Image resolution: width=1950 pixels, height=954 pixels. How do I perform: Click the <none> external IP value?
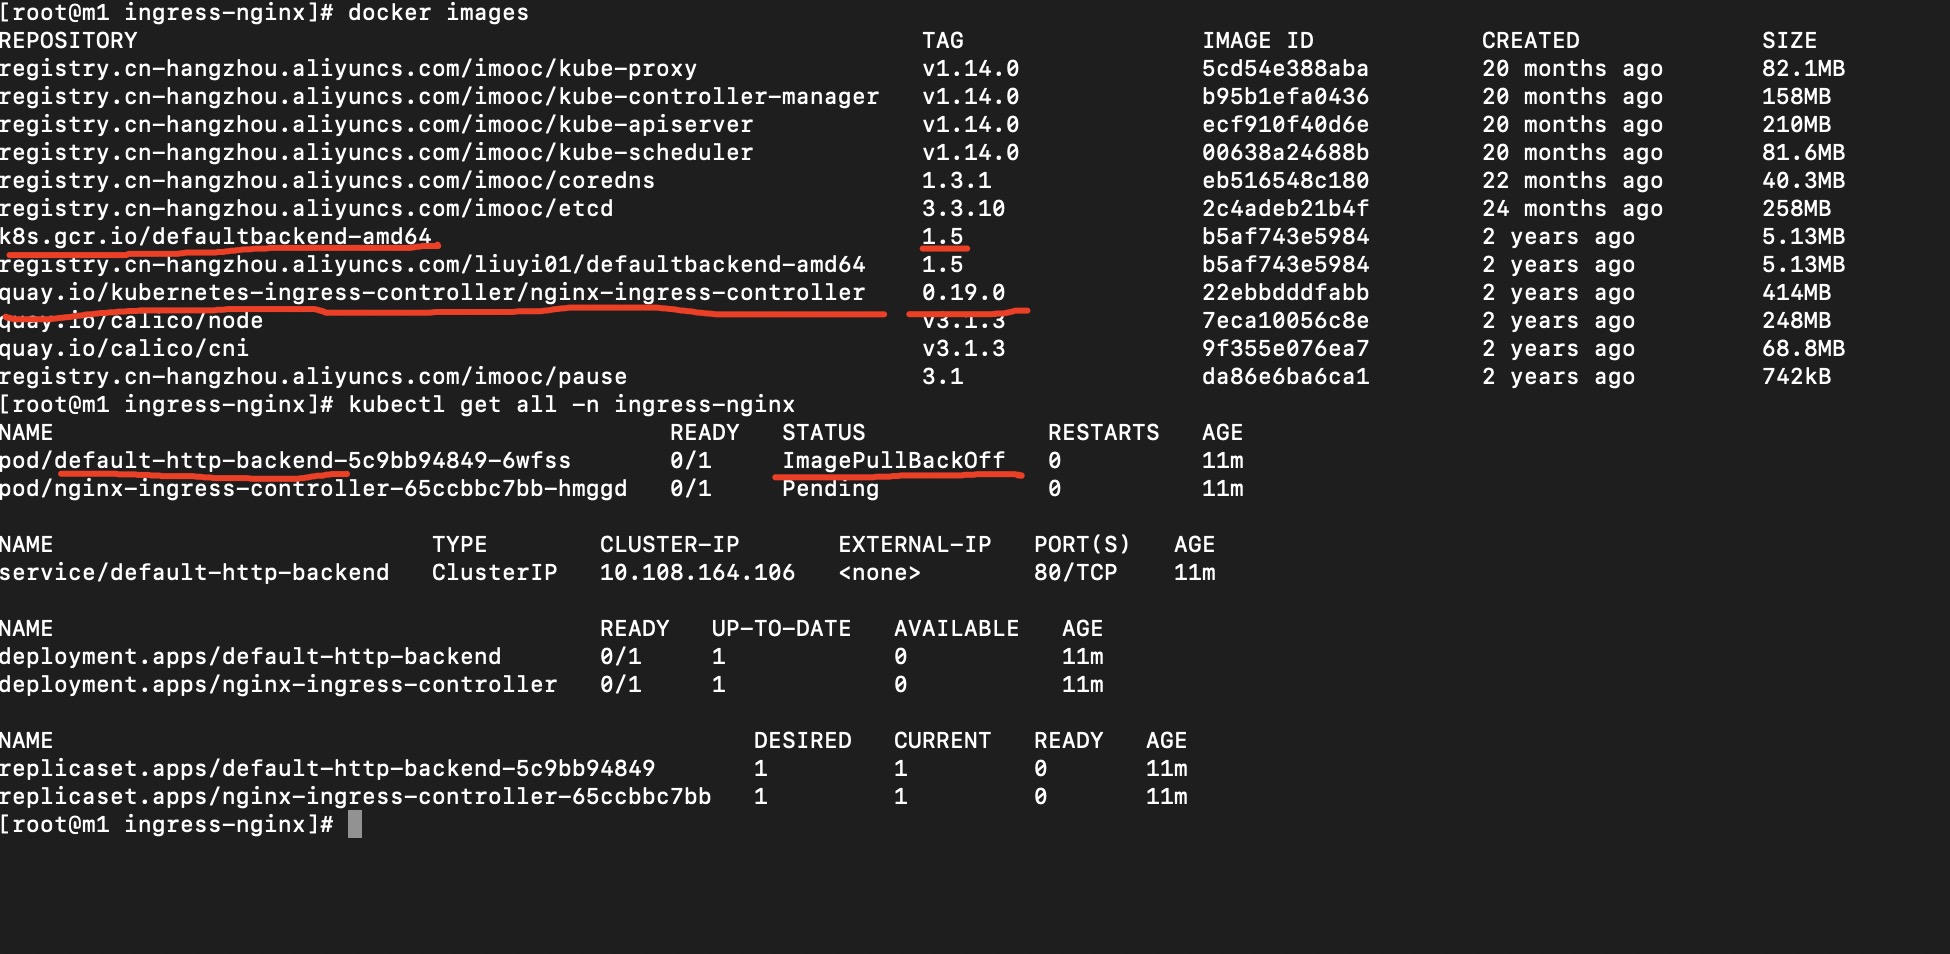pos(879,573)
